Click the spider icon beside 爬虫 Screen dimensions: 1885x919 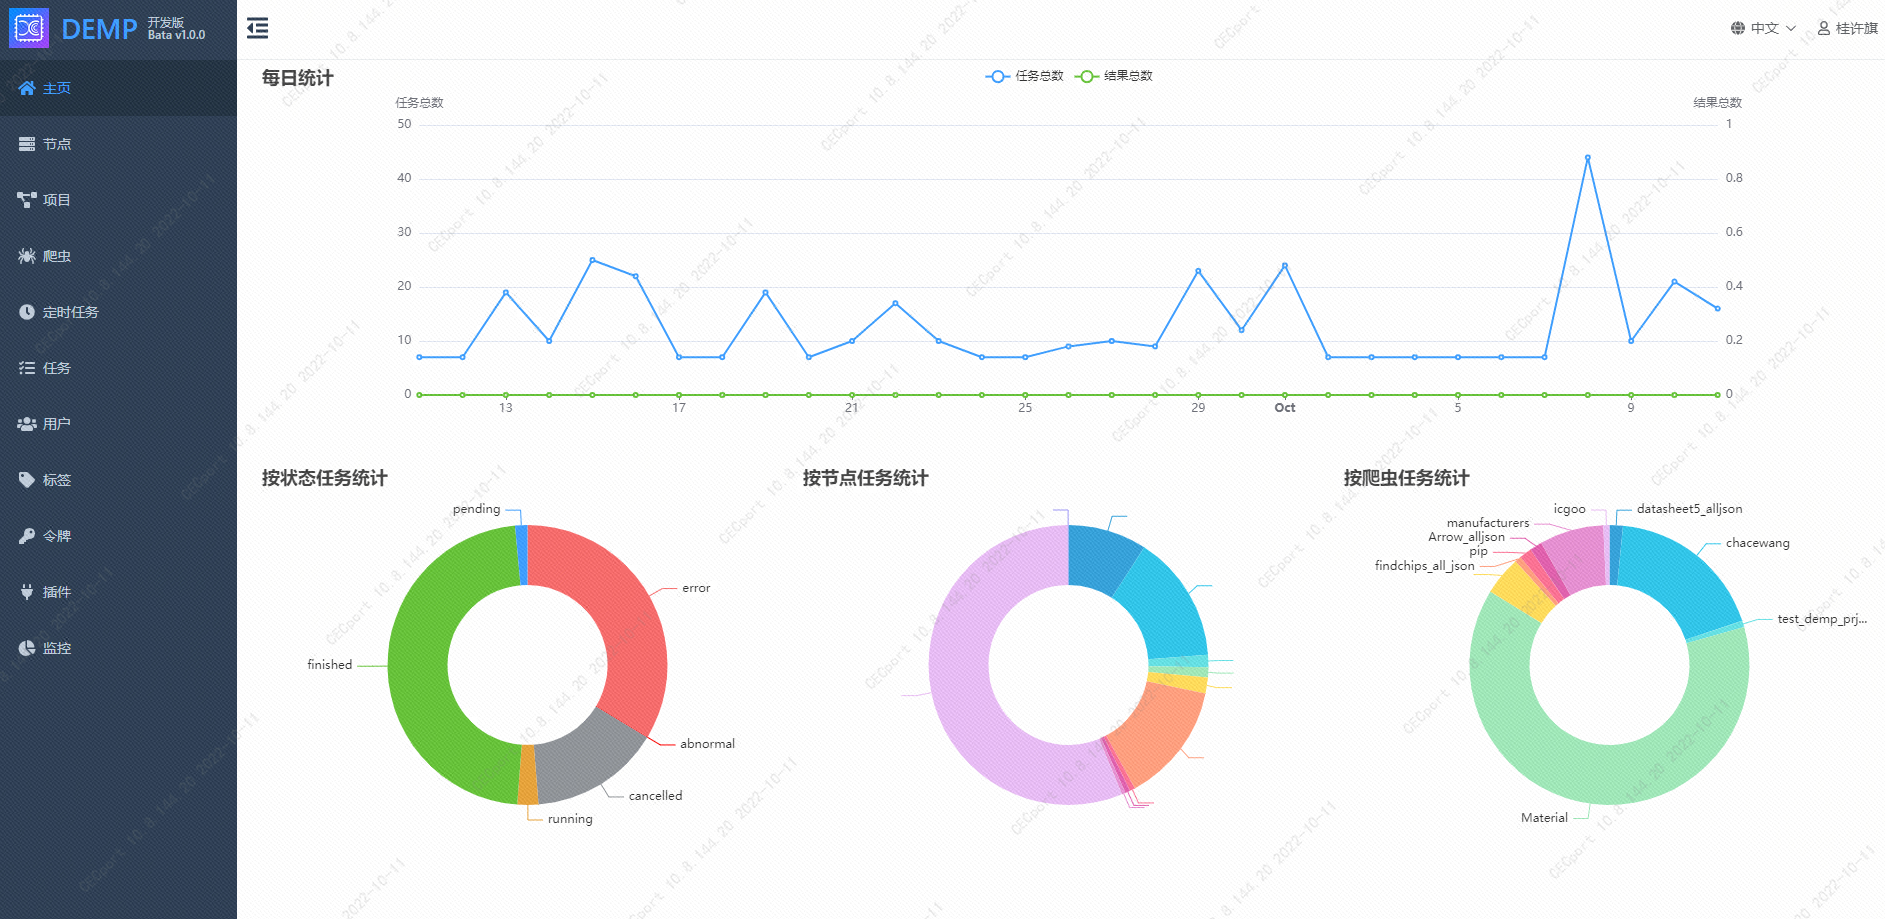27,256
